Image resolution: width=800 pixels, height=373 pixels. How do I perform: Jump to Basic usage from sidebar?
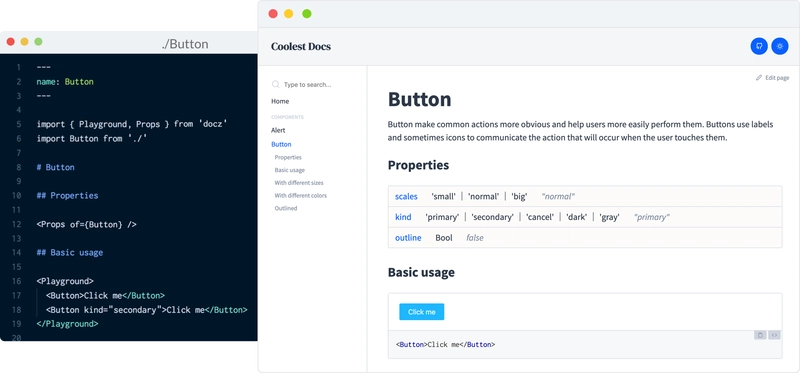(289, 170)
